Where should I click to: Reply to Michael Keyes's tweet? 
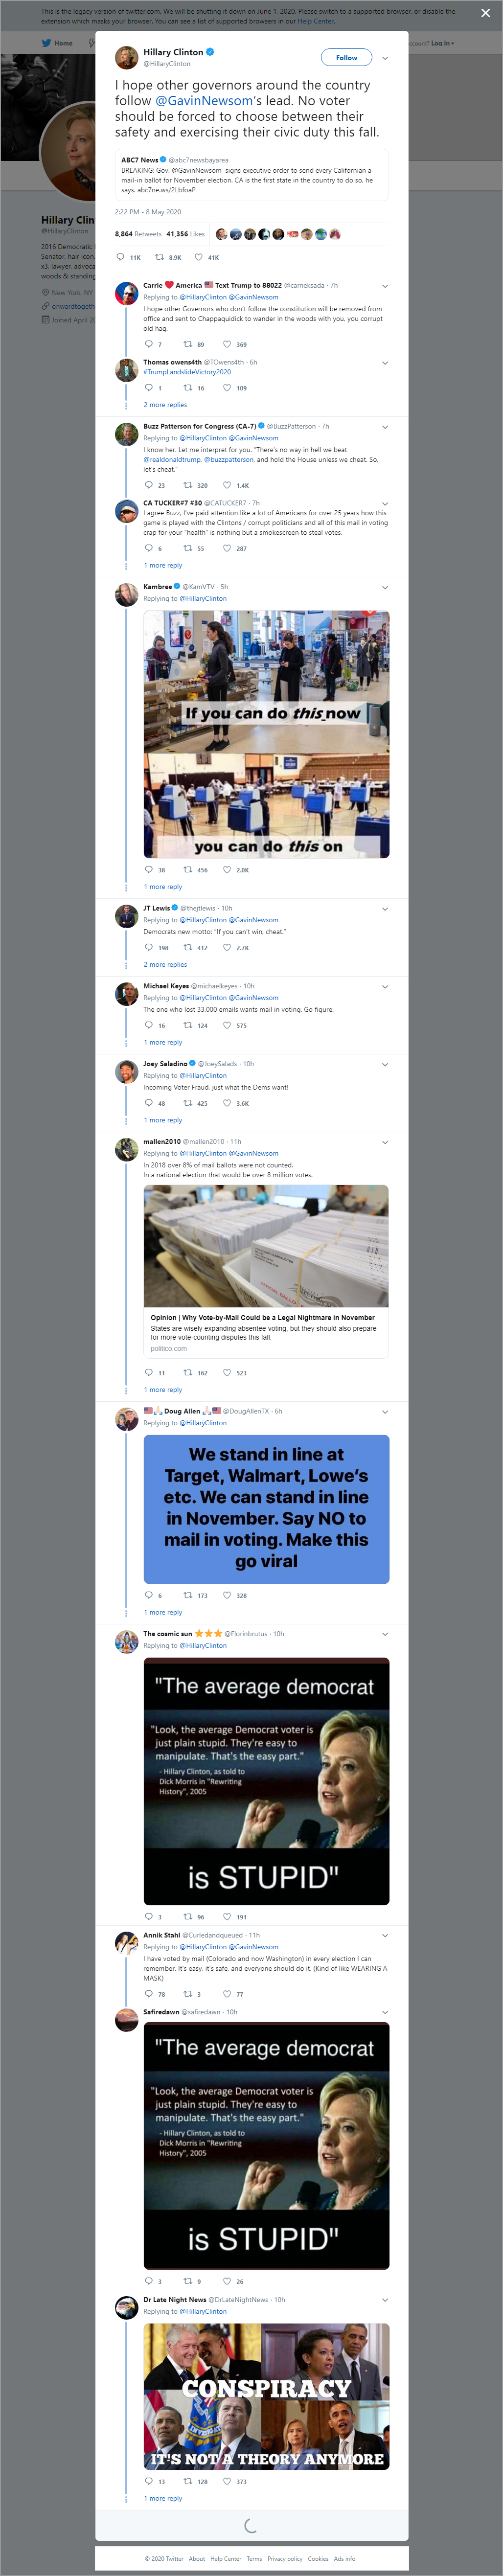click(x=149, y=1025)
